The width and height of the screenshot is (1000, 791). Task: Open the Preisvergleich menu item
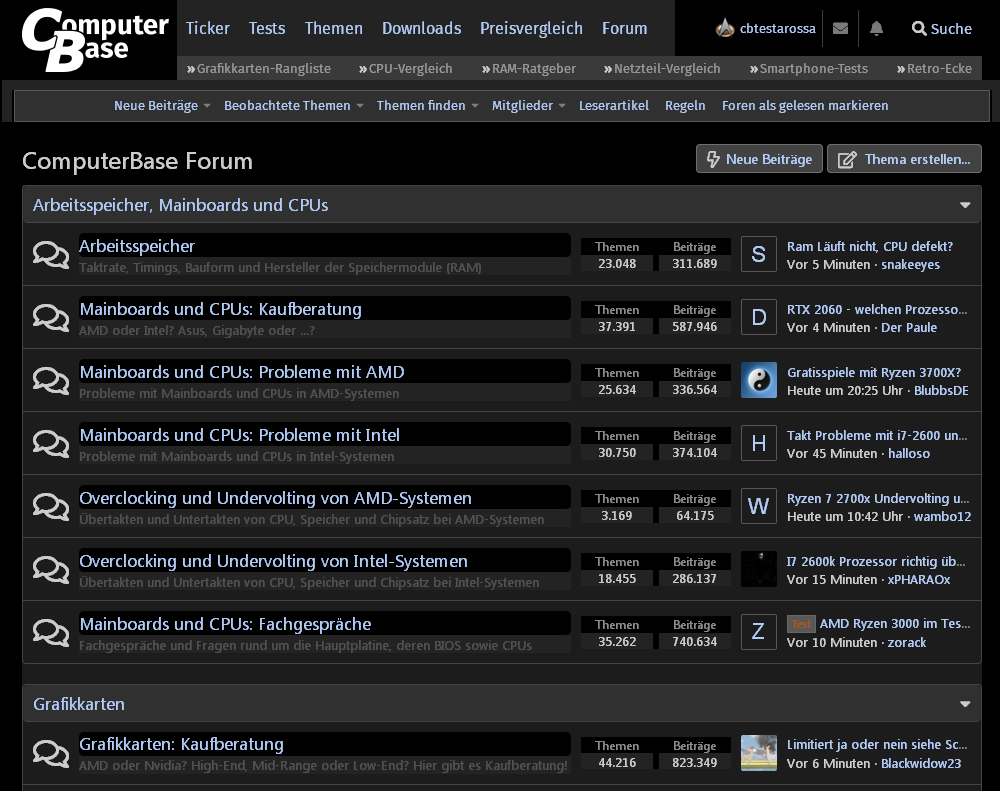pyautogui.click(x=531, y=29)
